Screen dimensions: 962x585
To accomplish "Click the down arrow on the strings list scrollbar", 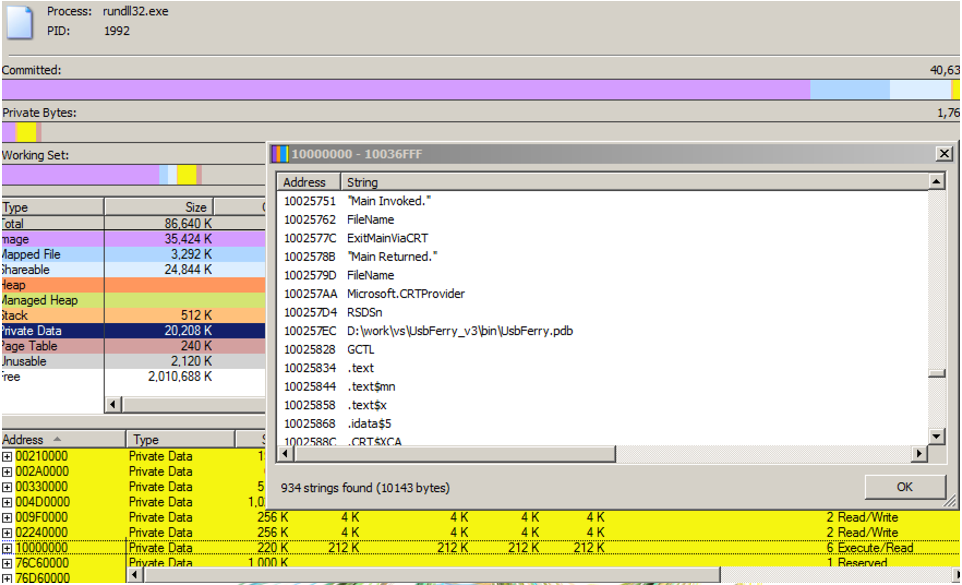I will coord(935,436).
